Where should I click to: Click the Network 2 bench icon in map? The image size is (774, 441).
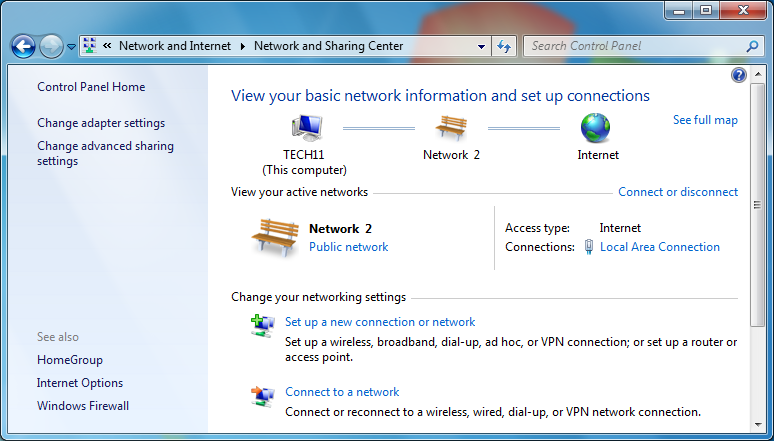coord(451,127)
